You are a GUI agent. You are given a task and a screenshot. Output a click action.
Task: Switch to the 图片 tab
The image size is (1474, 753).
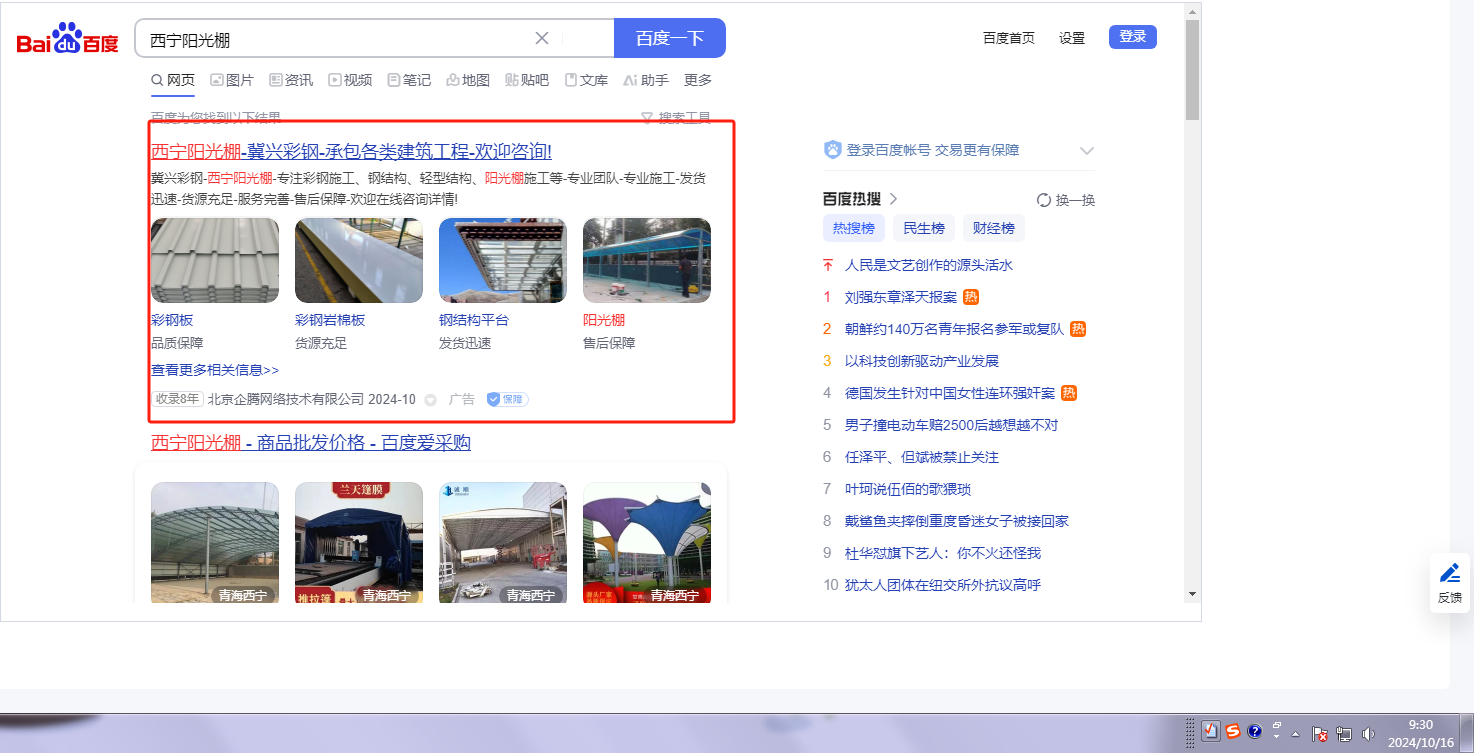[232, 80]
